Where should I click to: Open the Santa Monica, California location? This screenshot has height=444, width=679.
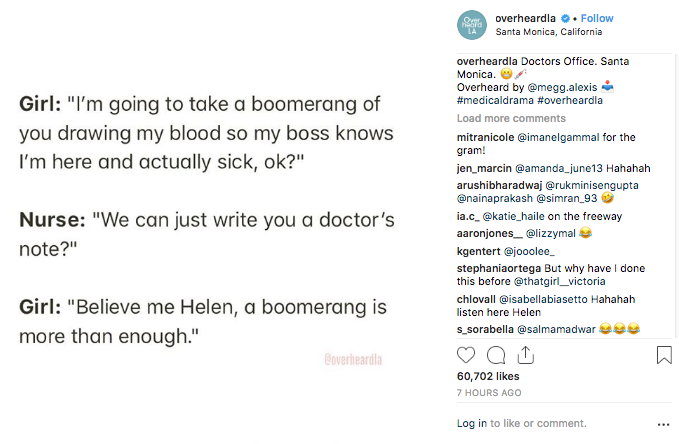pos(549,32)
